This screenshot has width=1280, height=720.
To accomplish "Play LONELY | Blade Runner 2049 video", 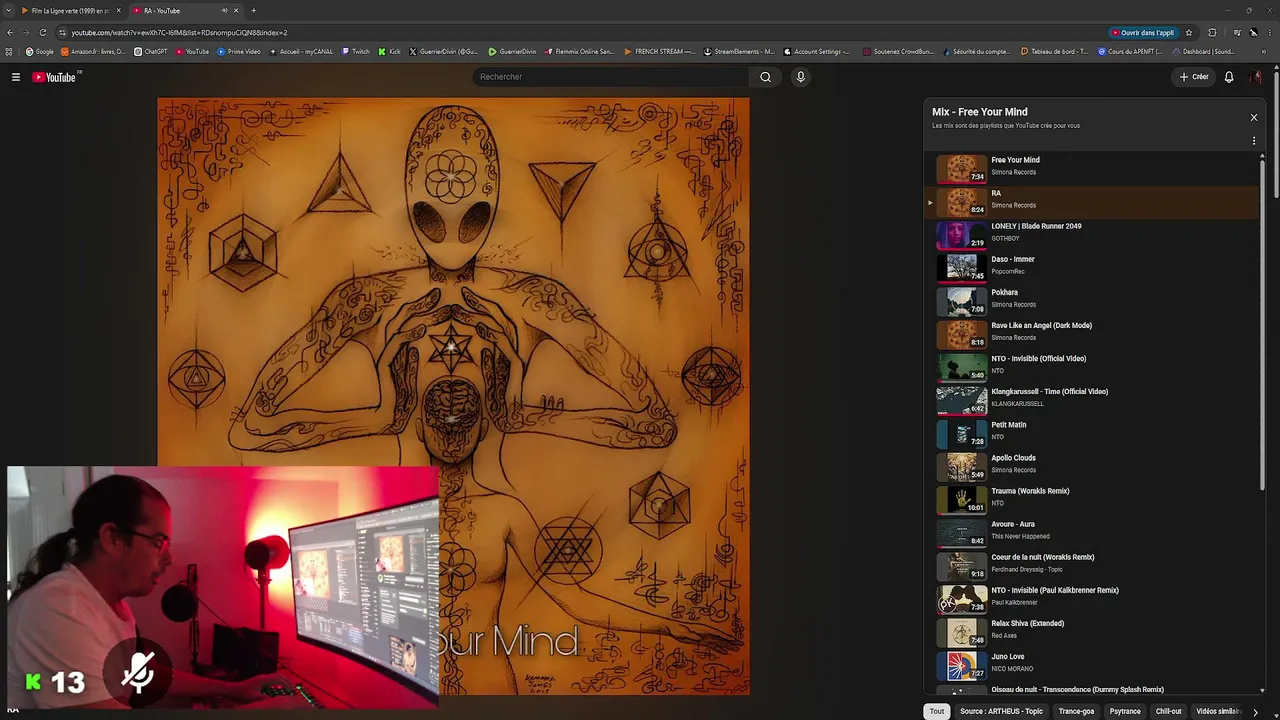I will click(x=1093, y=234).
